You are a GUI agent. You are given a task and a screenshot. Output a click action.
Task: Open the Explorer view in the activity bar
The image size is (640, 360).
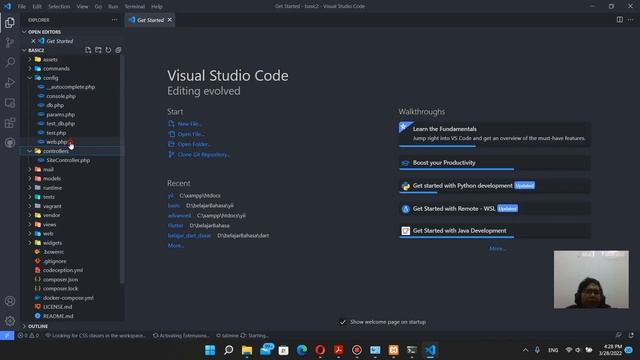(10, 22)
